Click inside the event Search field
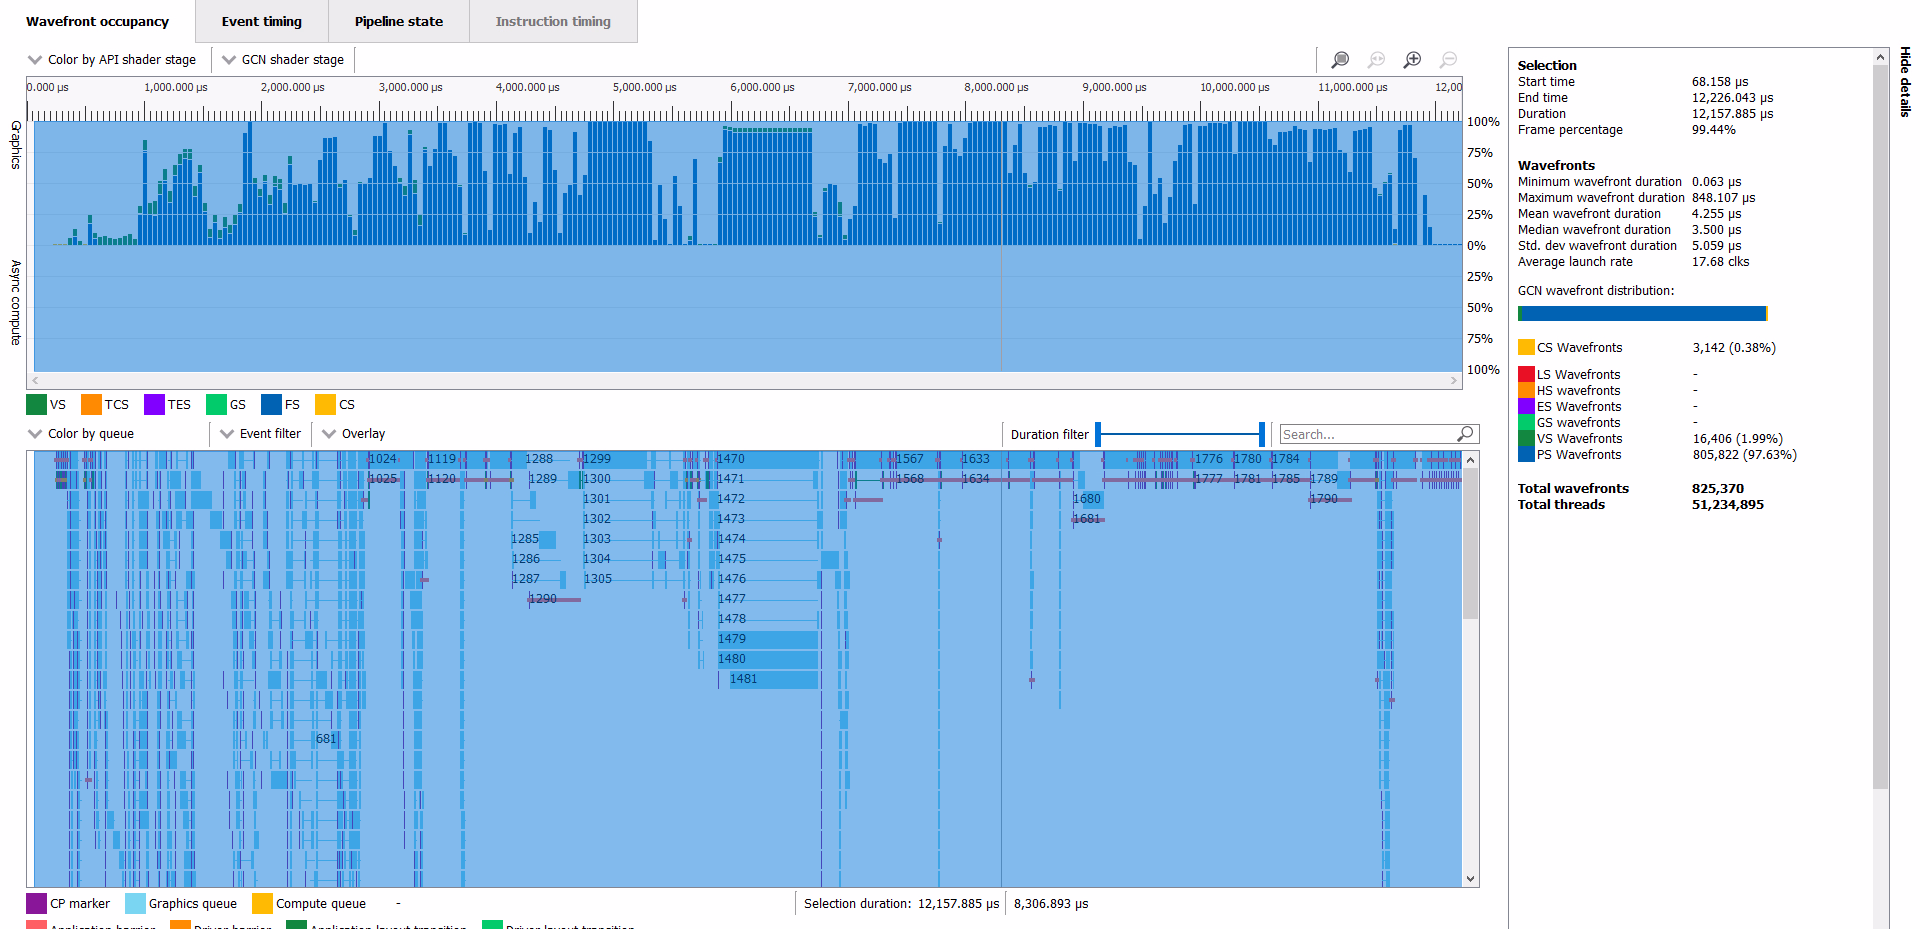Screen dimensions: 1920x929 tap(1365, 434)
